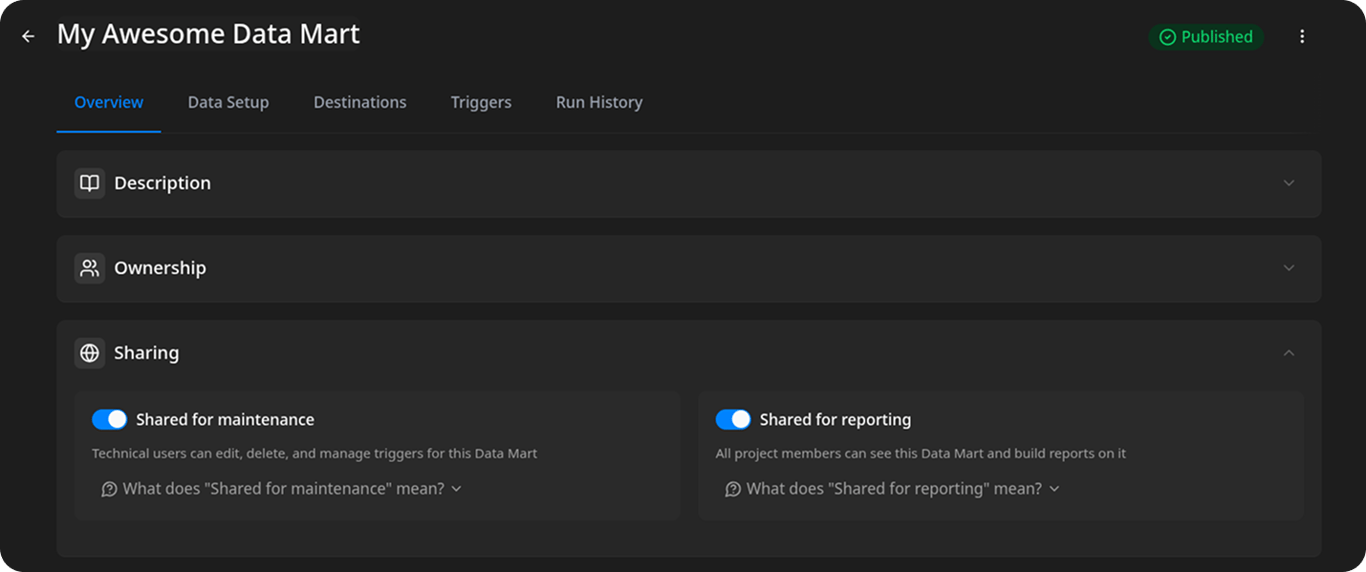Disable the Shared for maintenance toggle
Viewport: 1366px width, 572px height.
[x=110, y=419]
